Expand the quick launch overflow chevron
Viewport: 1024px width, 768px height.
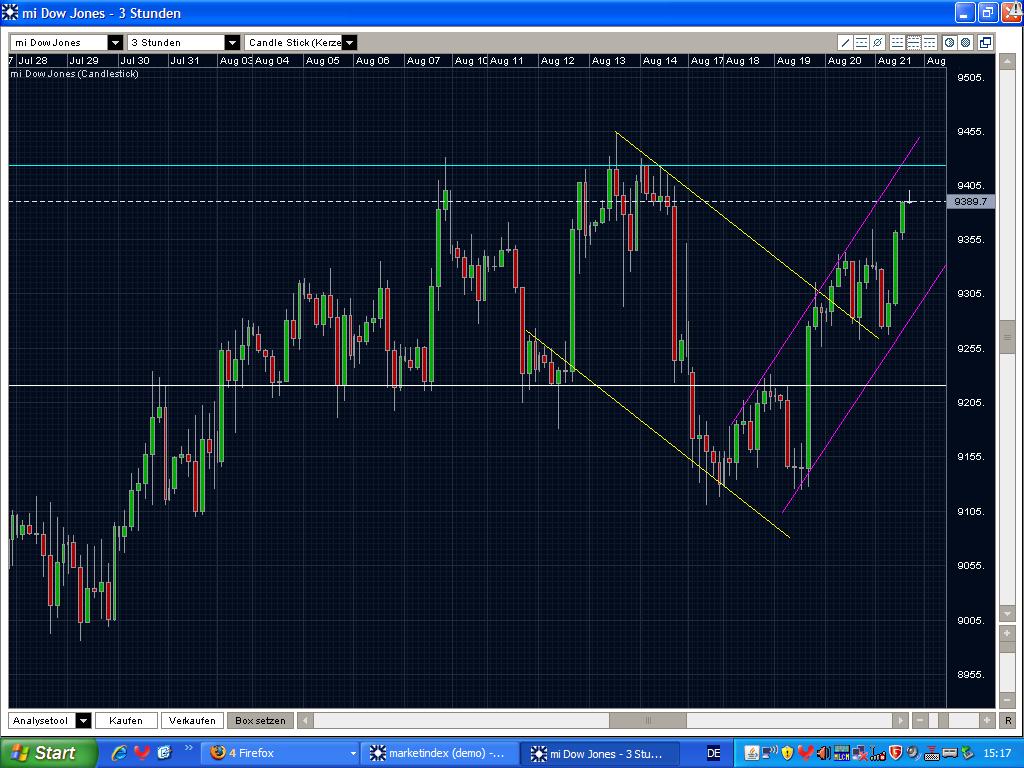point(189,748)
